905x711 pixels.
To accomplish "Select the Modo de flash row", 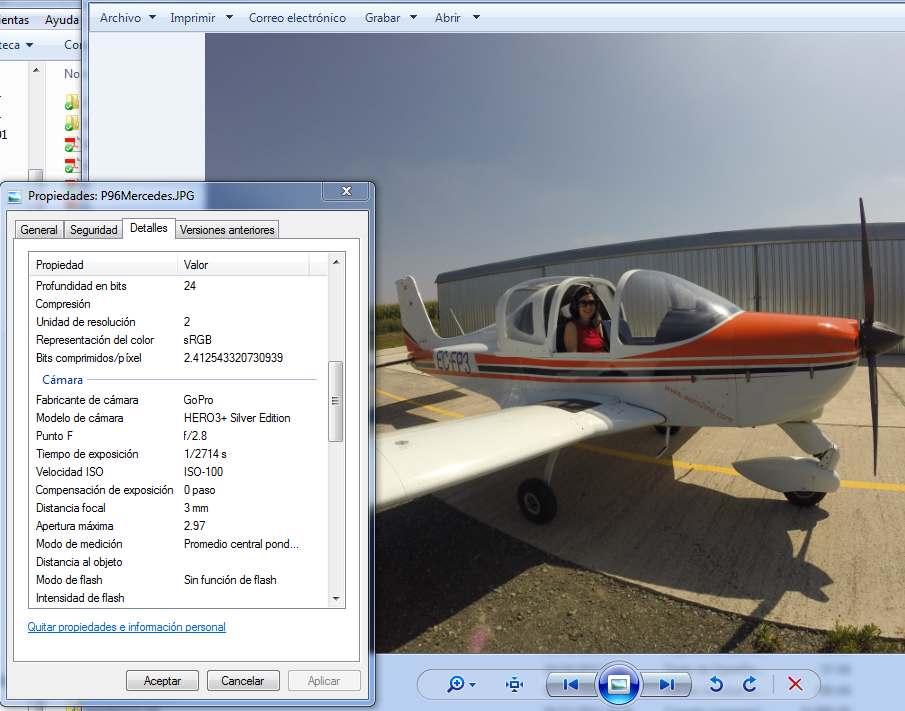I will (x=178, y=580).
